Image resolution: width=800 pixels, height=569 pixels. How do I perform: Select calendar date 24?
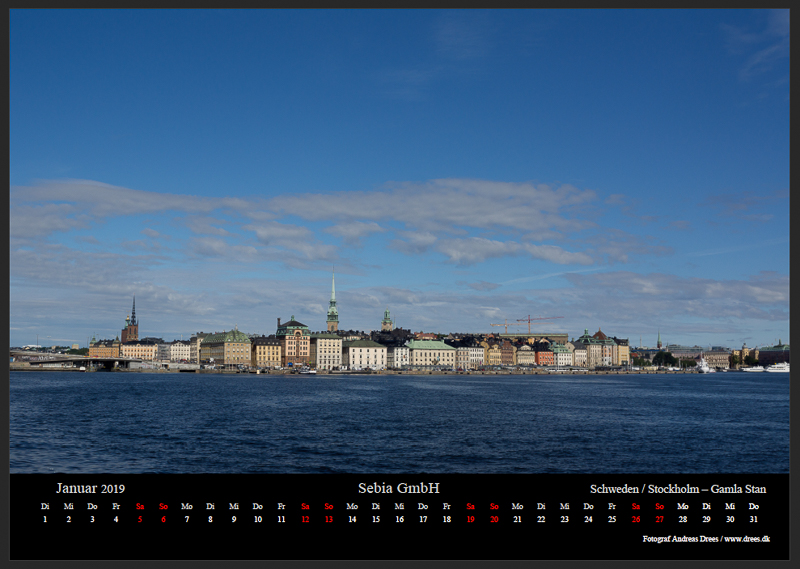[588, 519]
